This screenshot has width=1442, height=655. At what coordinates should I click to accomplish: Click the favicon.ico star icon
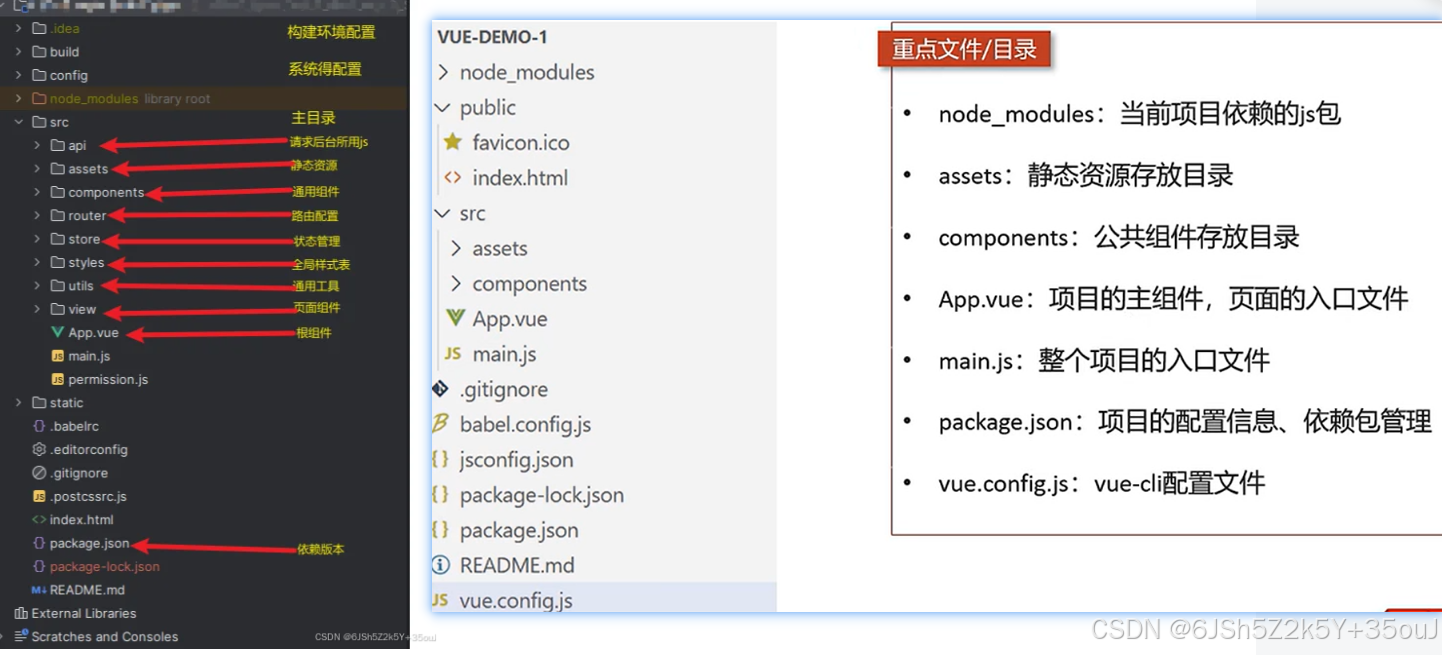(x=454, y=142)
